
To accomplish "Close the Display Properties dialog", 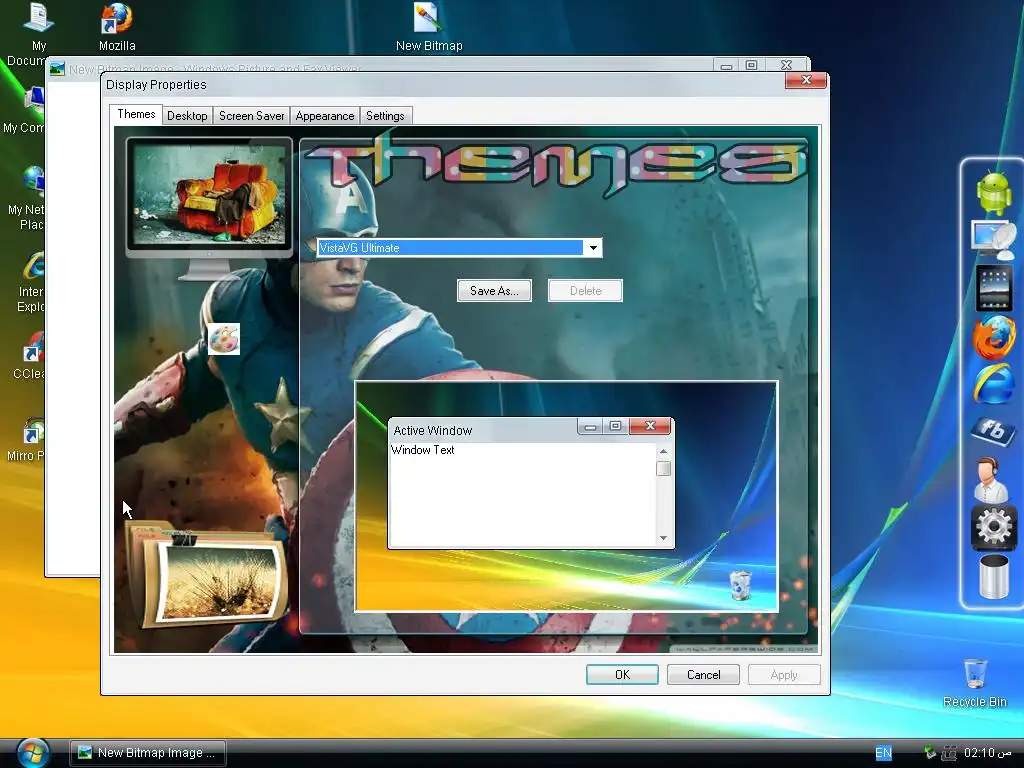I will coord(806,80).
